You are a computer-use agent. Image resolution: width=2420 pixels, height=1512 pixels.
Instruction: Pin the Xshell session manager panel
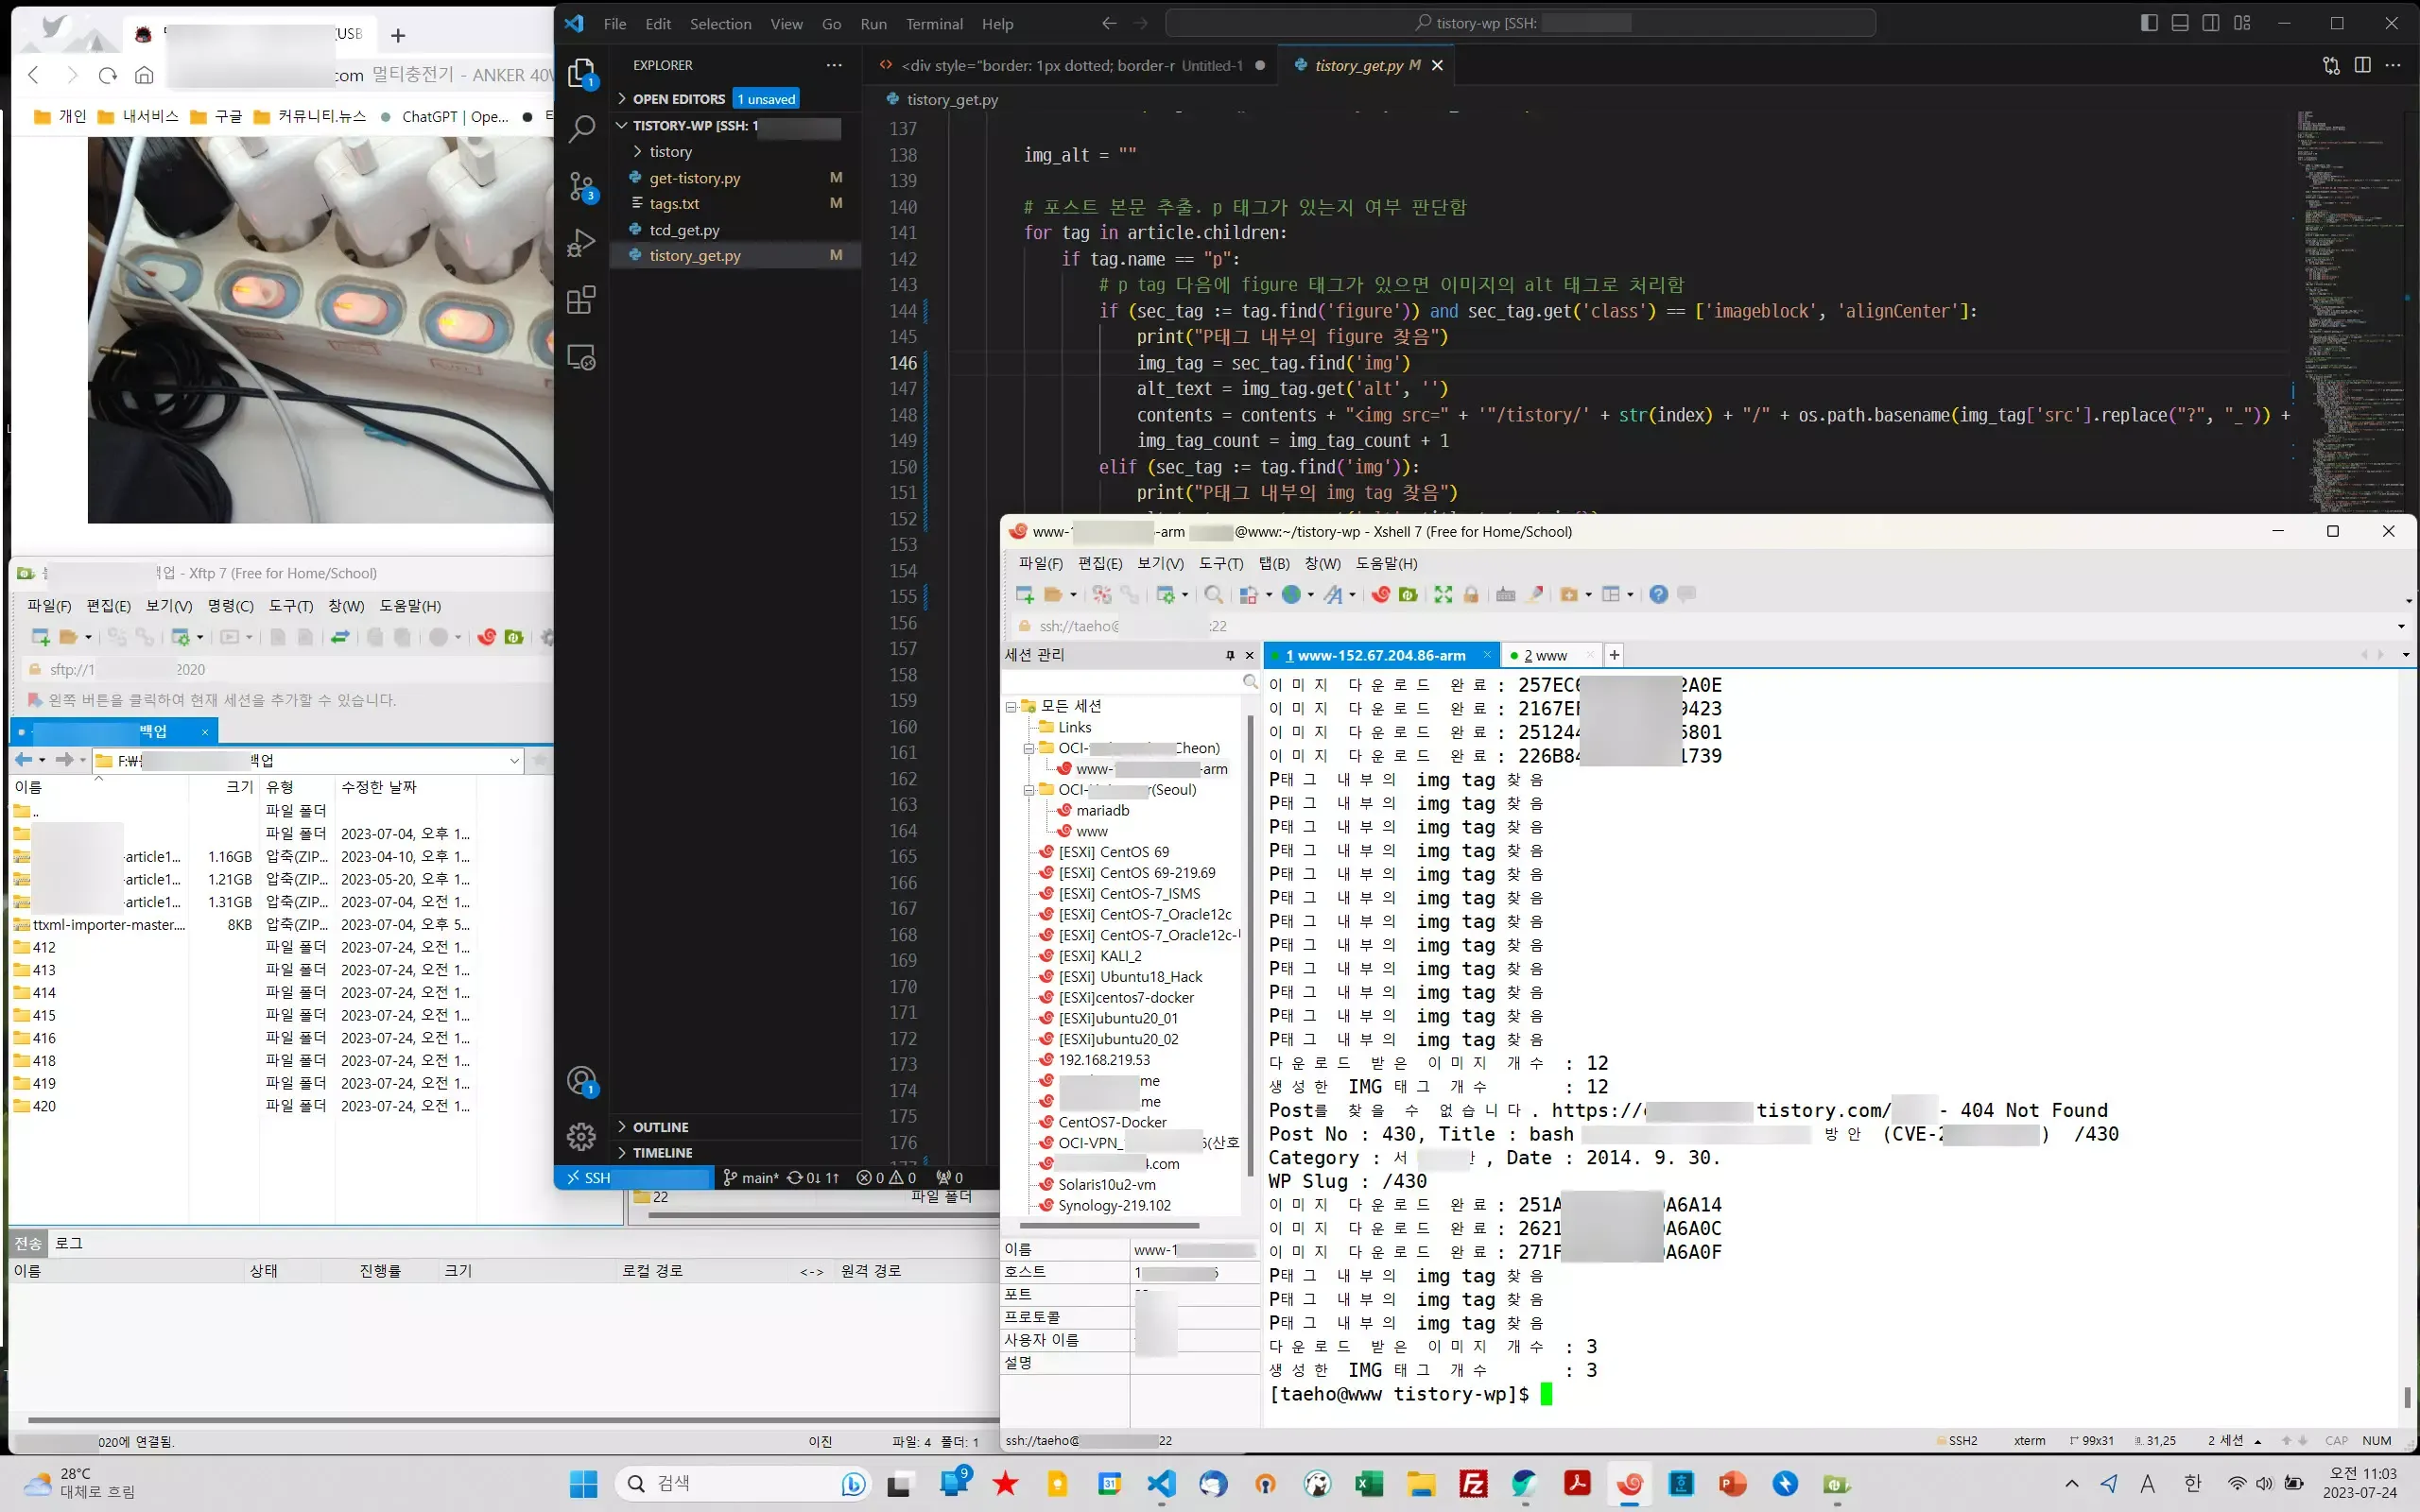[x=1230, y=656]
